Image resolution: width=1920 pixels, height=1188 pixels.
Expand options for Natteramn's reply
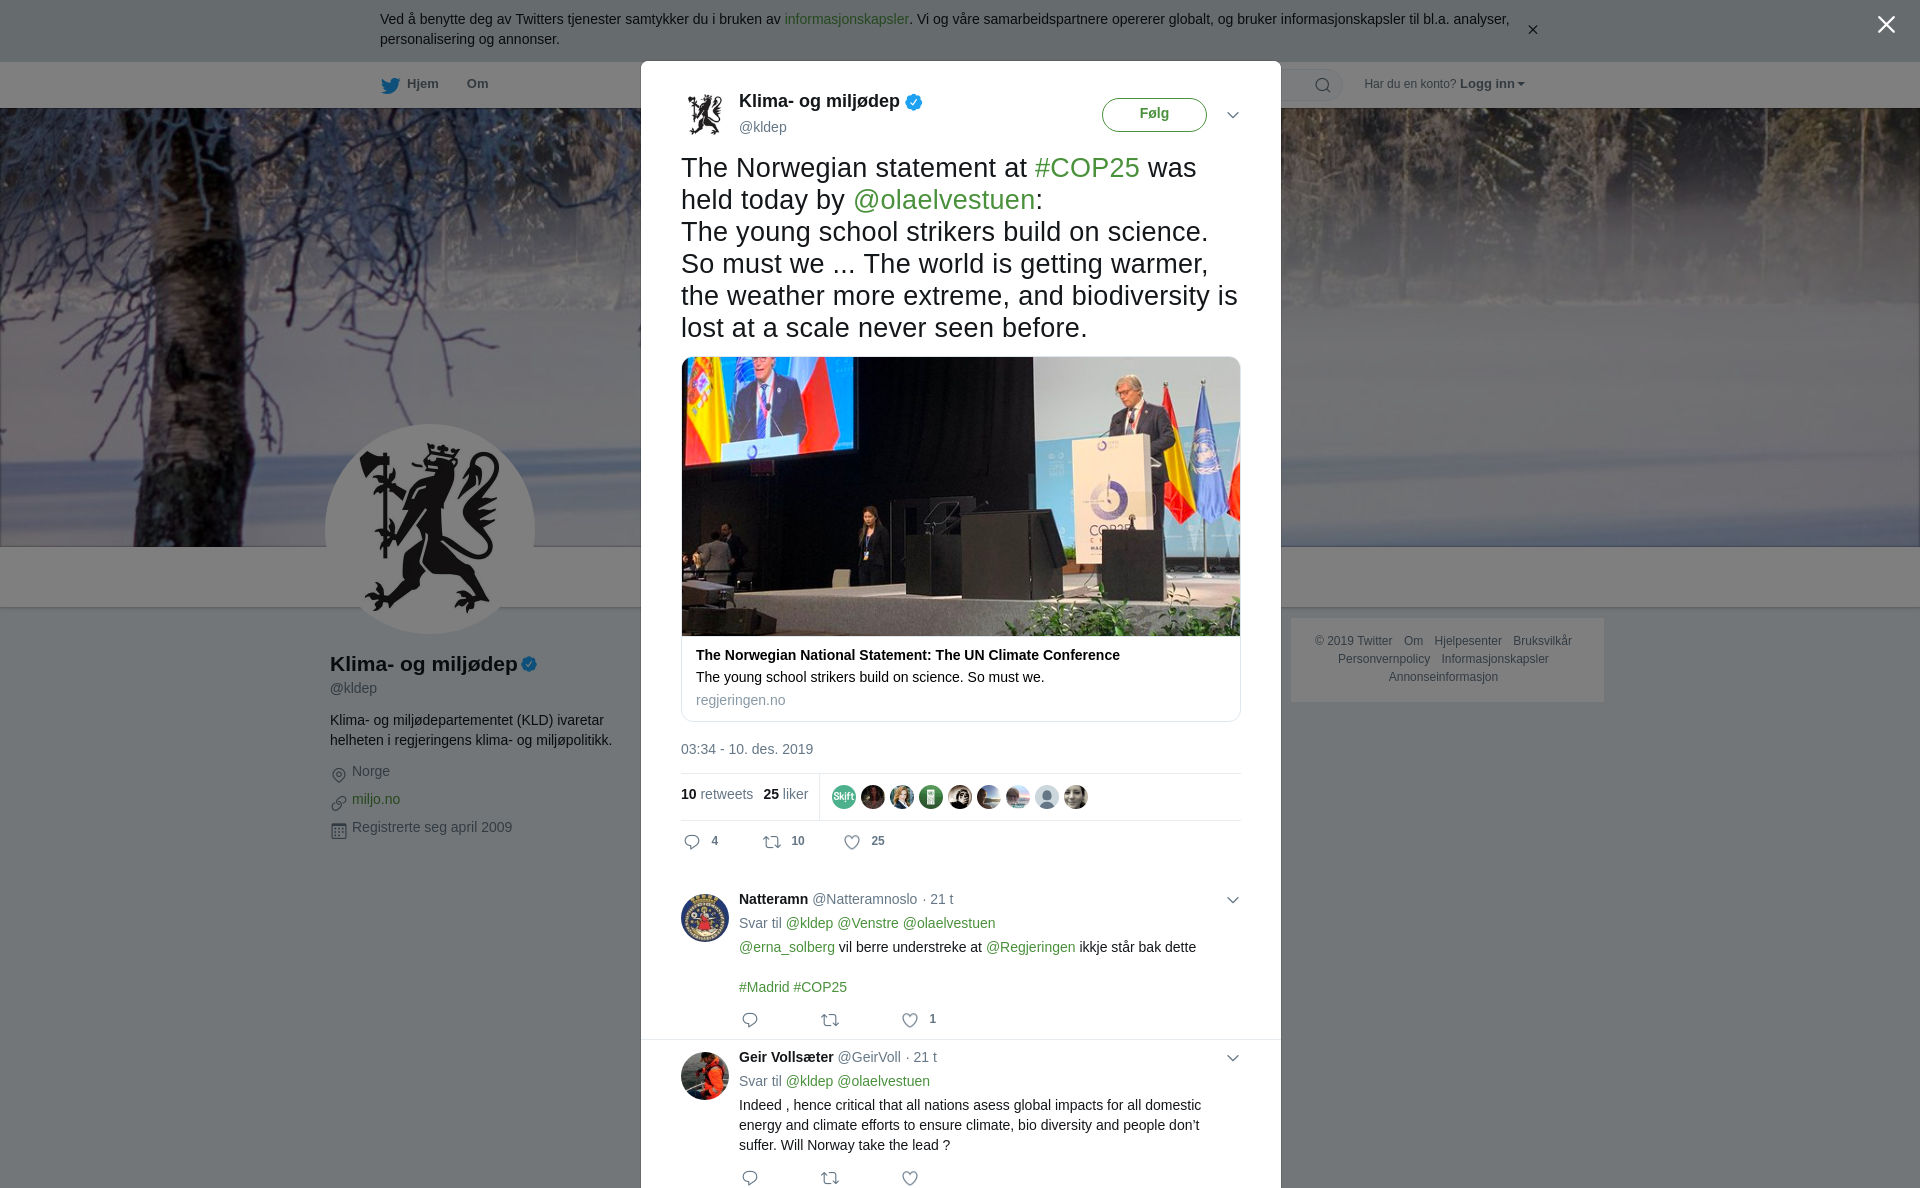pos(1233,900)
